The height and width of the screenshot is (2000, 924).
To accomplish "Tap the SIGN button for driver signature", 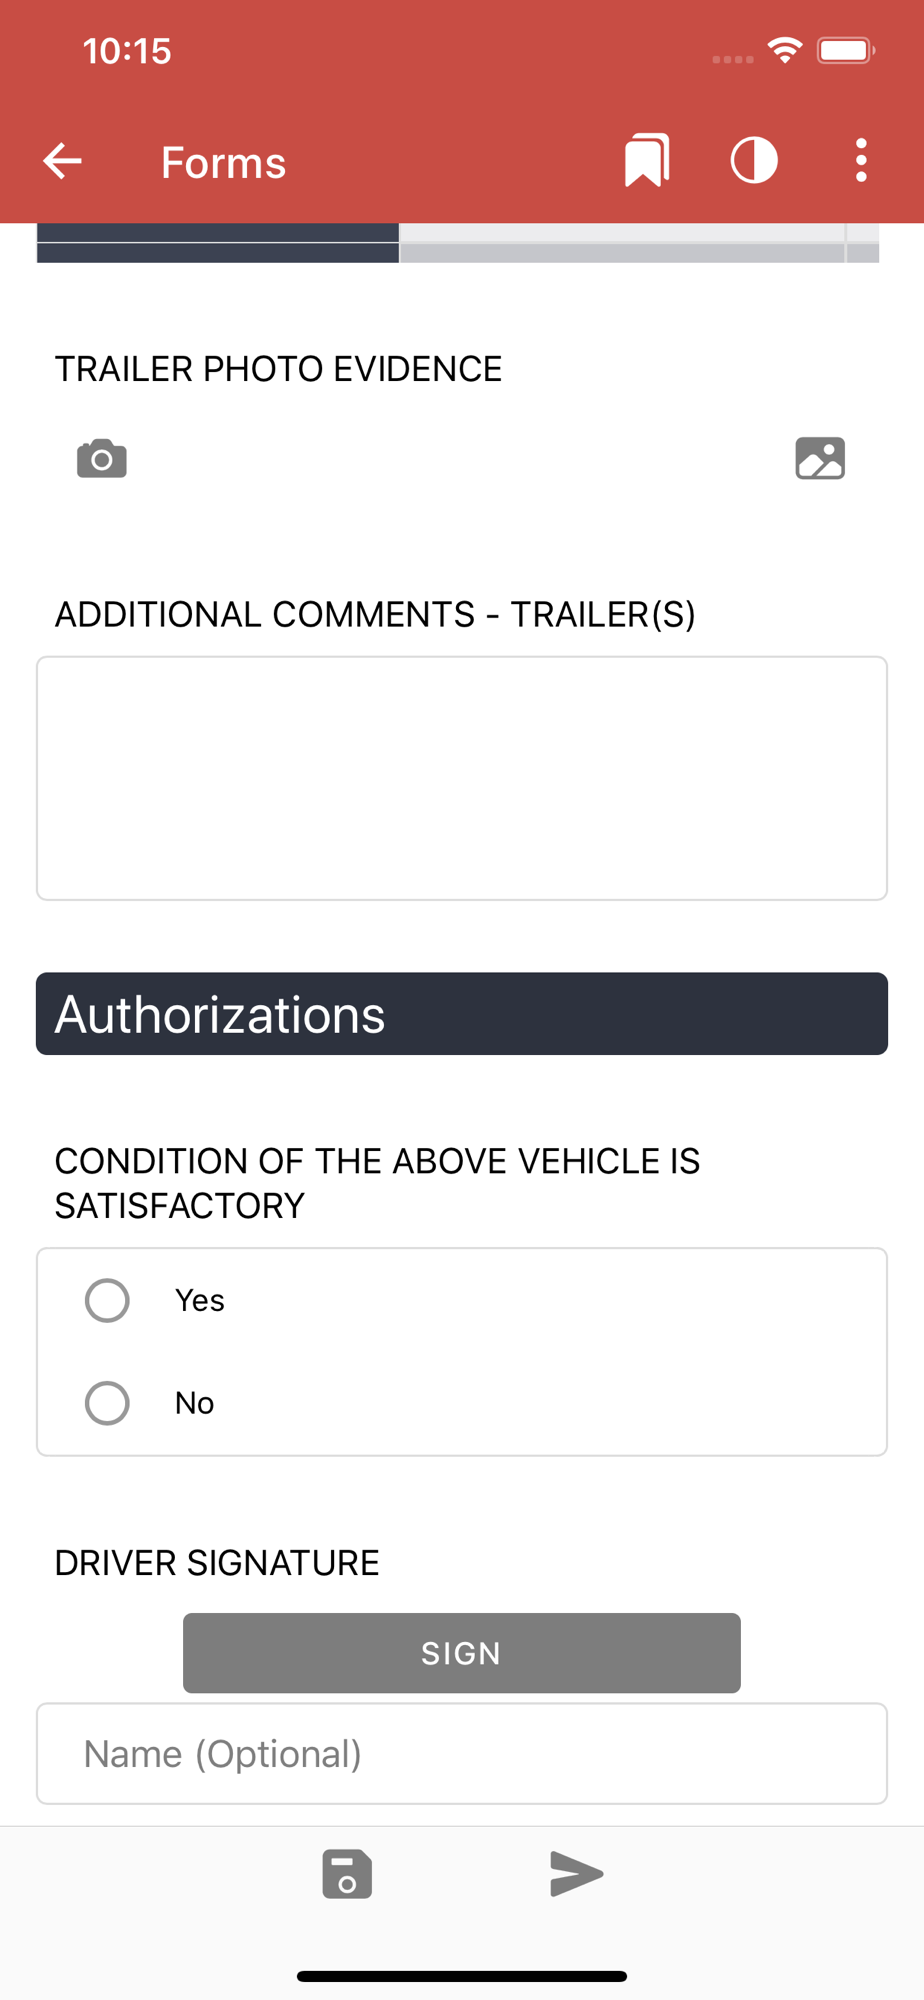I will [x=462, y=1653].
